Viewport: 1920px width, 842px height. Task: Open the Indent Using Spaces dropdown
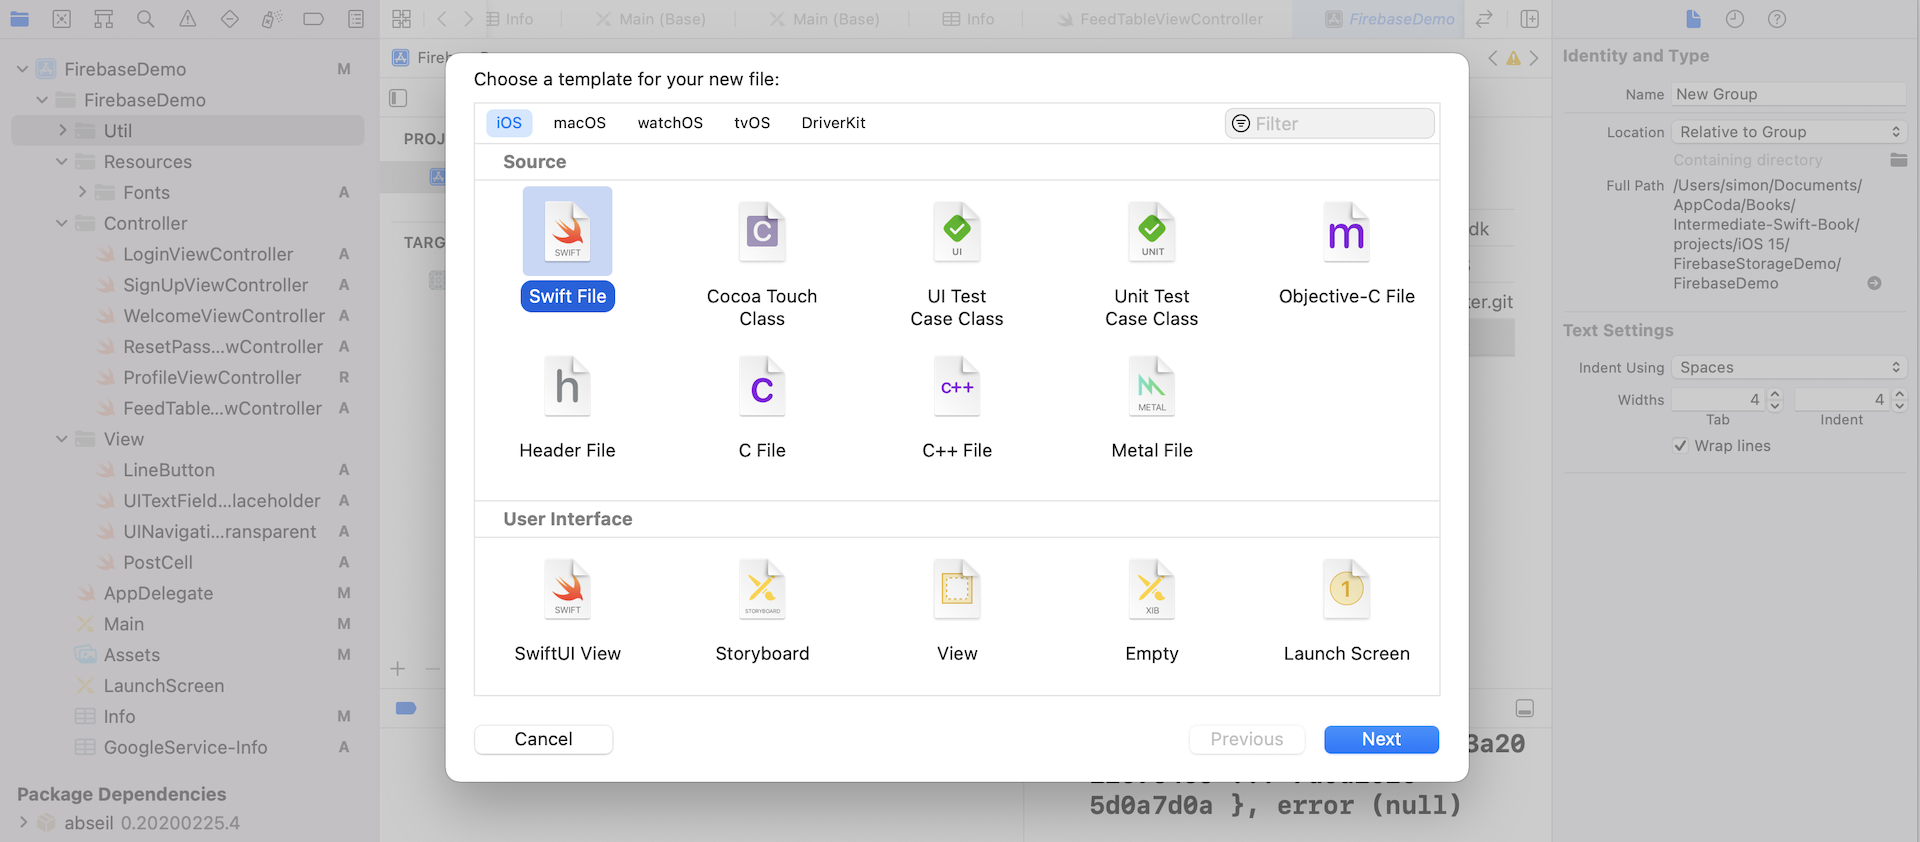[x=1788, y=368]
